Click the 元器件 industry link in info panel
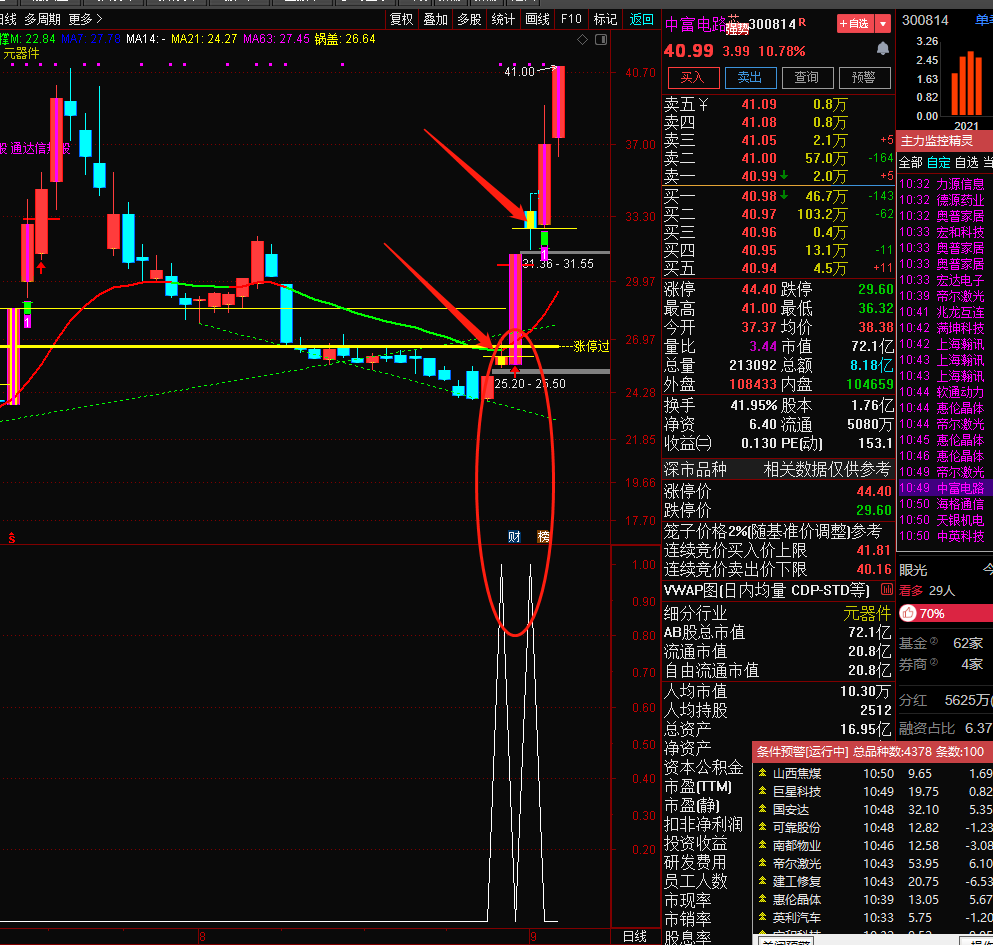 (866, 613)
